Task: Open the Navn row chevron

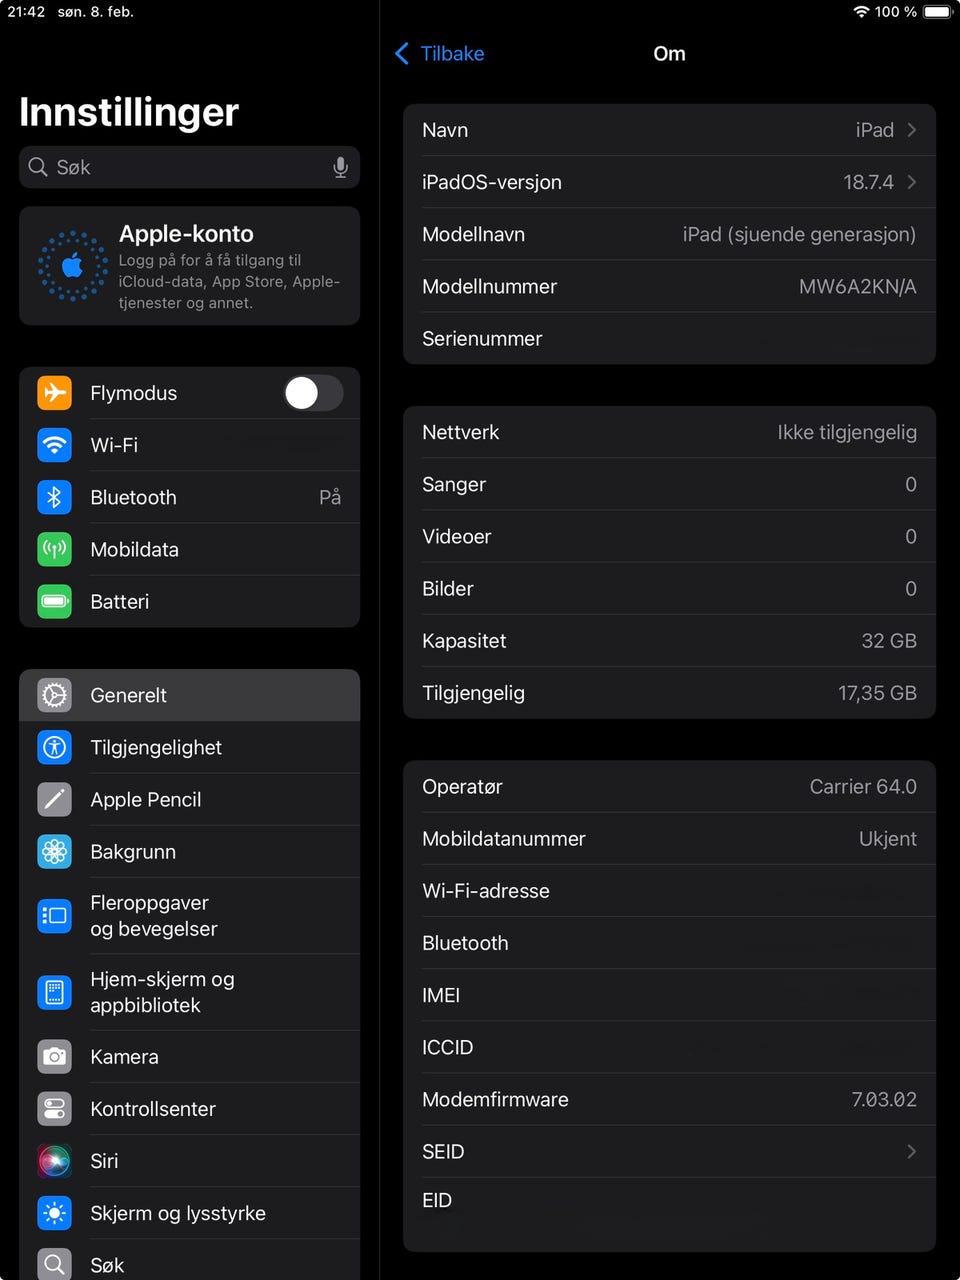Action: [x=911, y=130]
